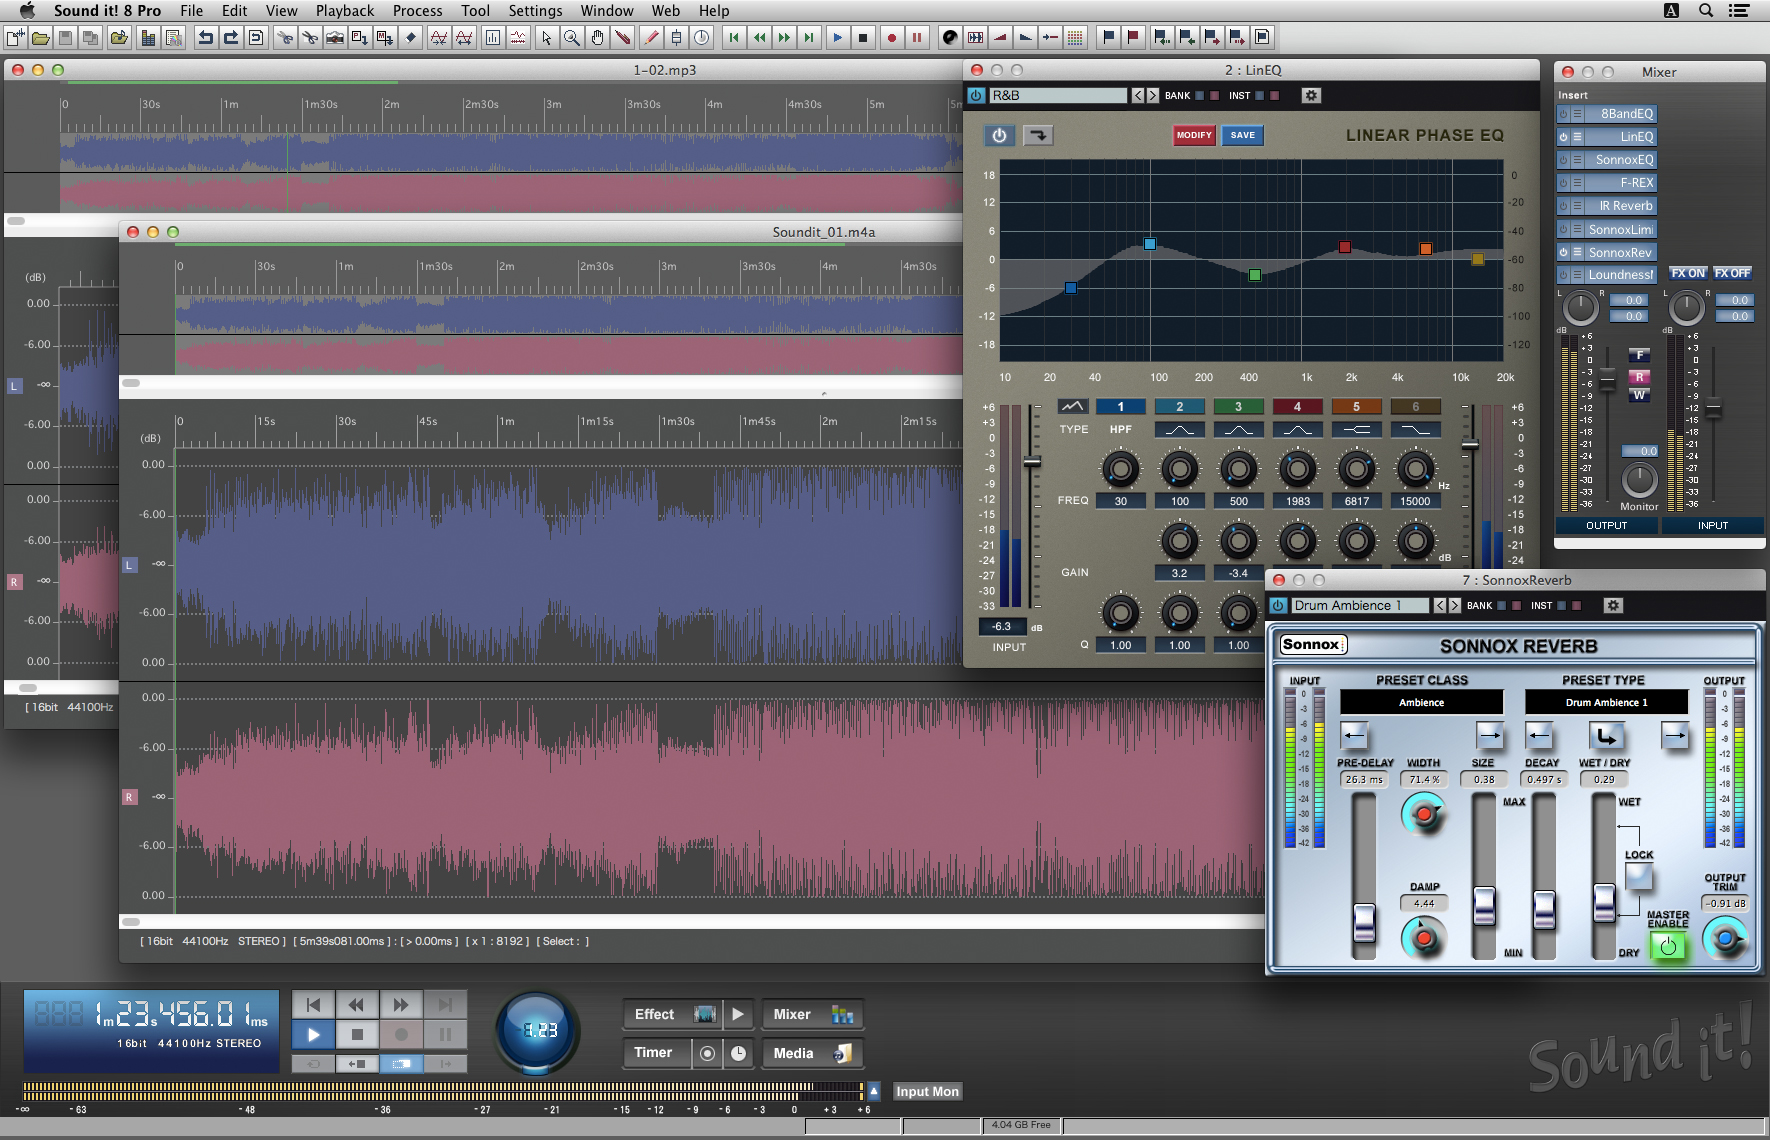Open band 5 filter type selector
Screen dimensions: 1770x1140
[x=1356, y=430]
